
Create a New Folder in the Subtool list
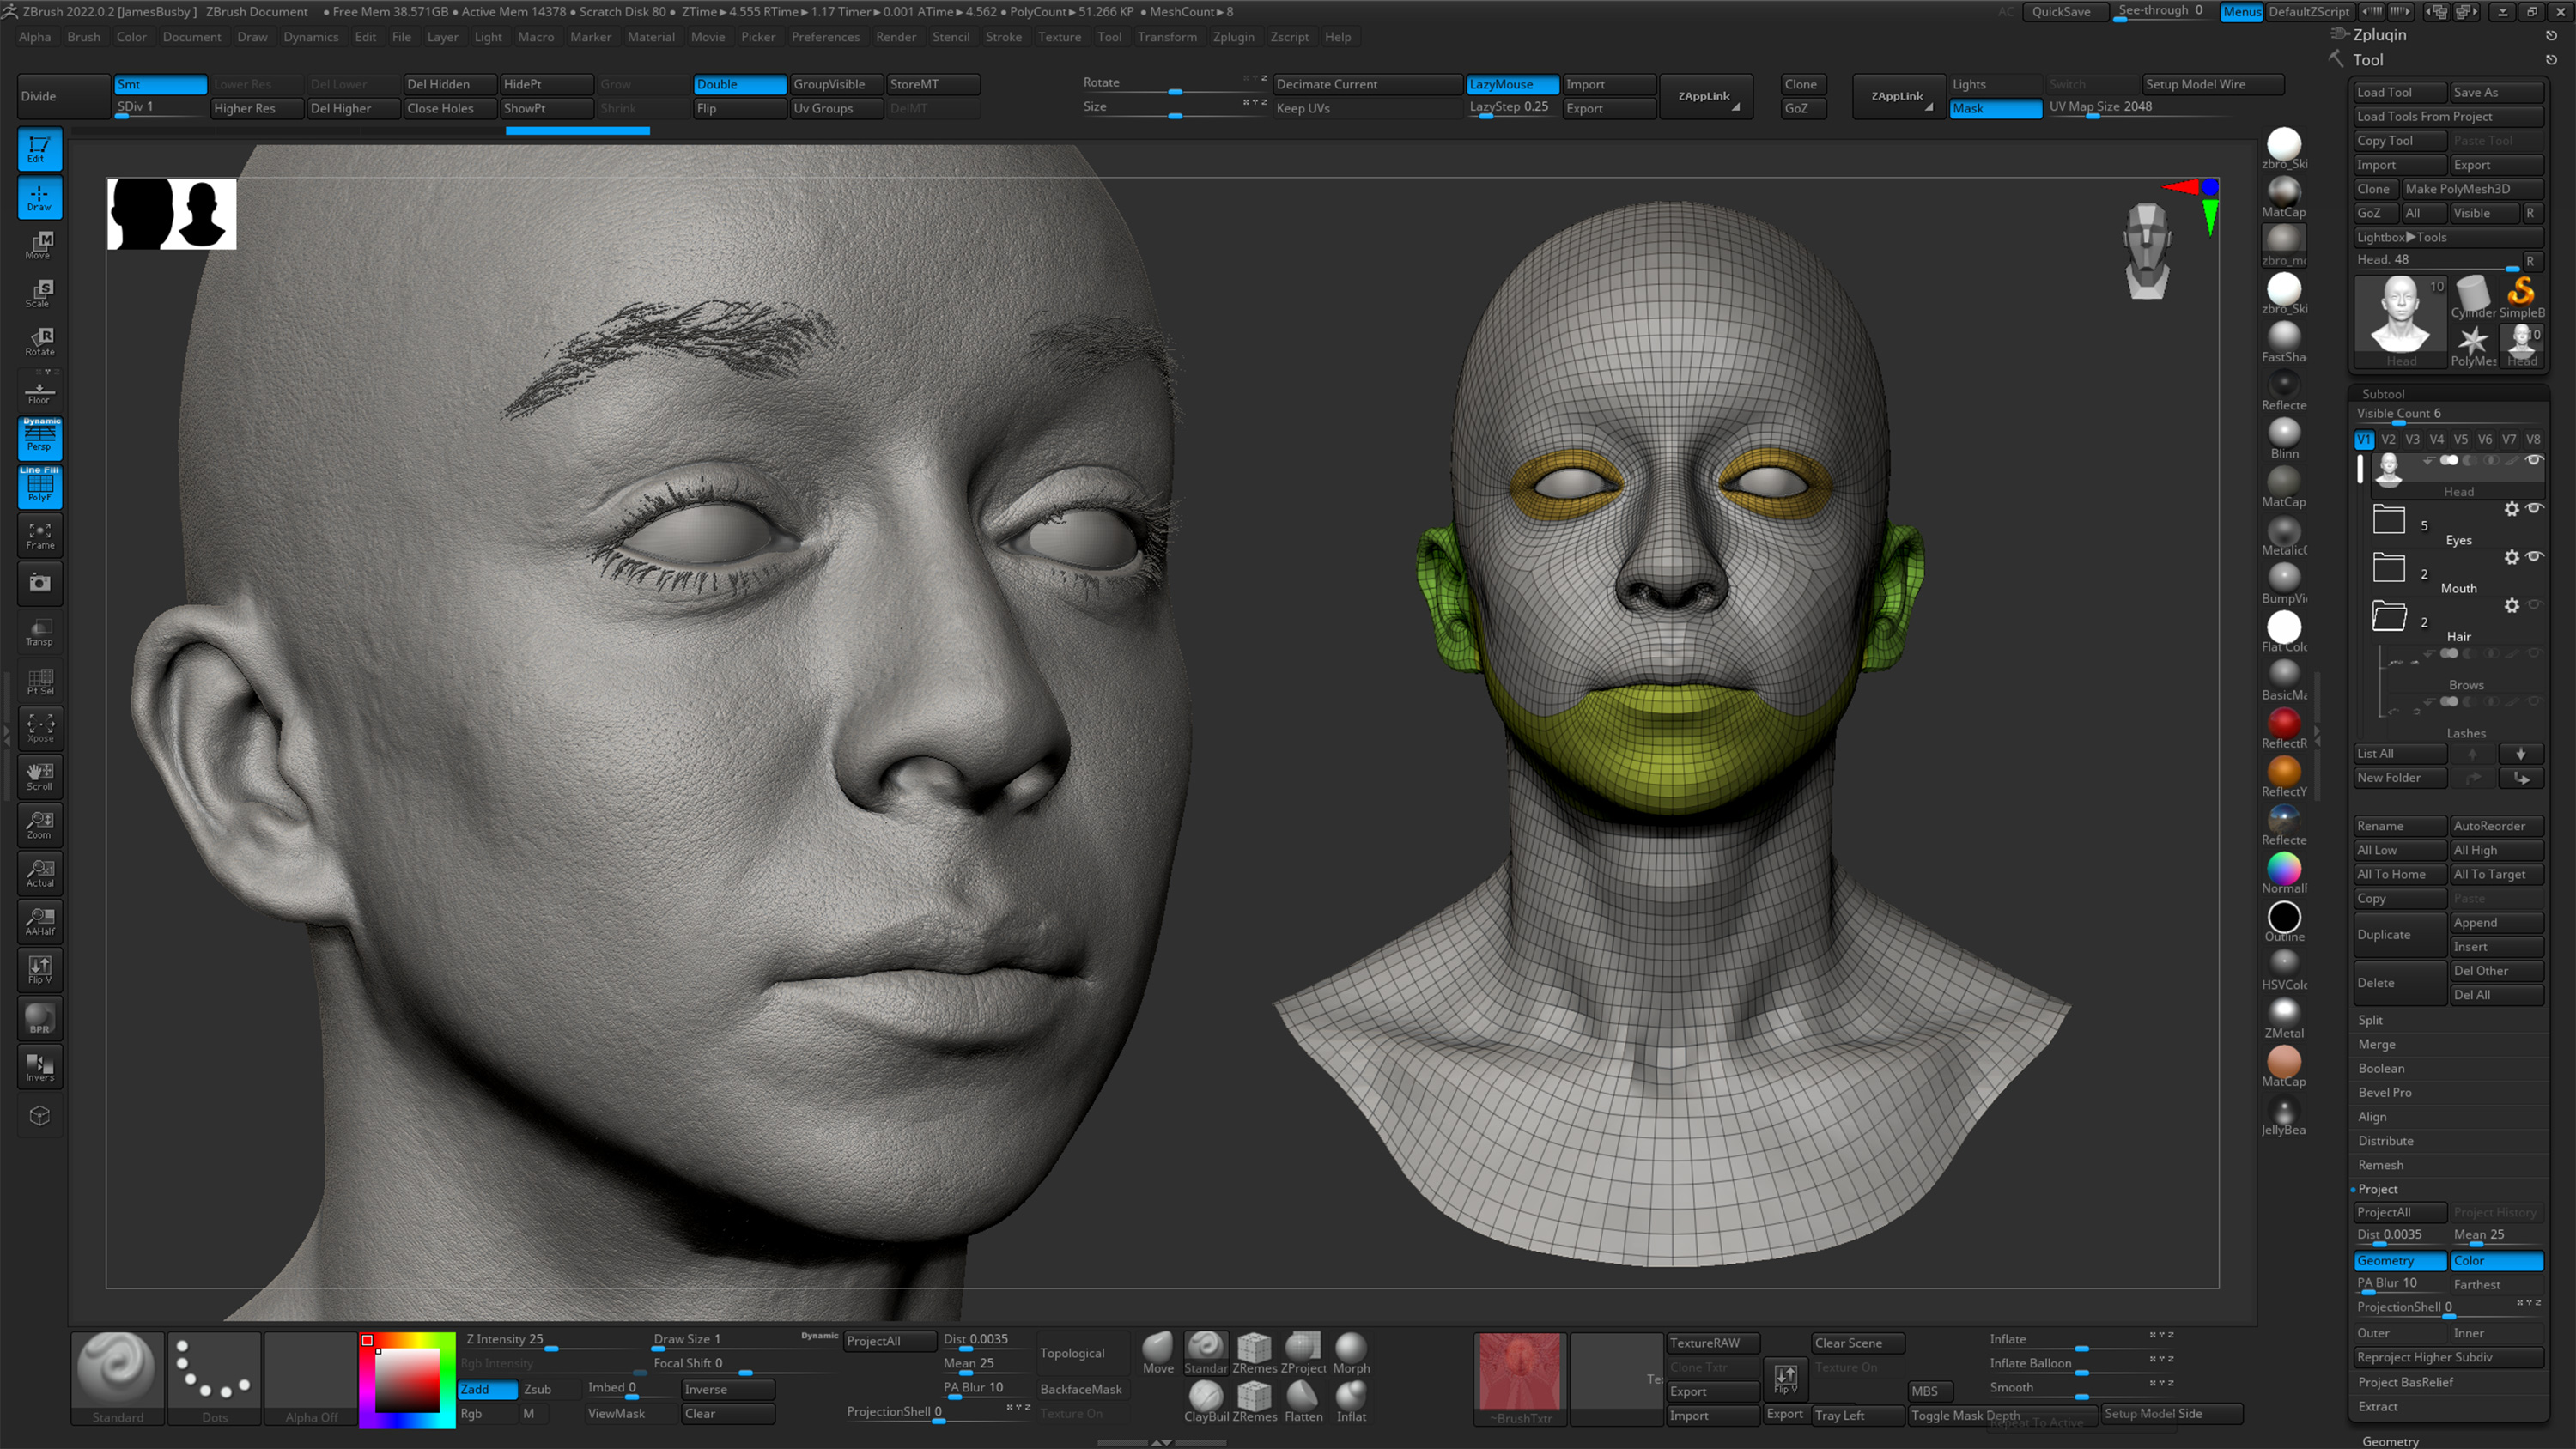point(2399,777)
